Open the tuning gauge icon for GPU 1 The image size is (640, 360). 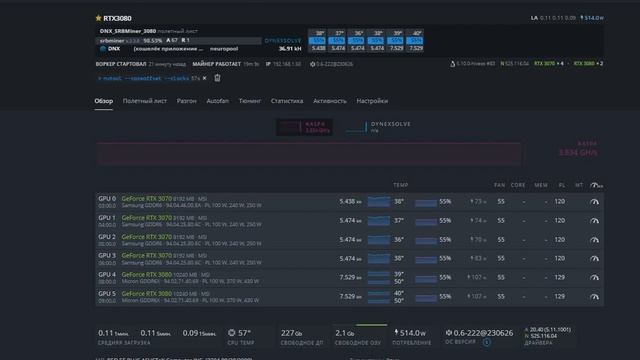[594, 221]
